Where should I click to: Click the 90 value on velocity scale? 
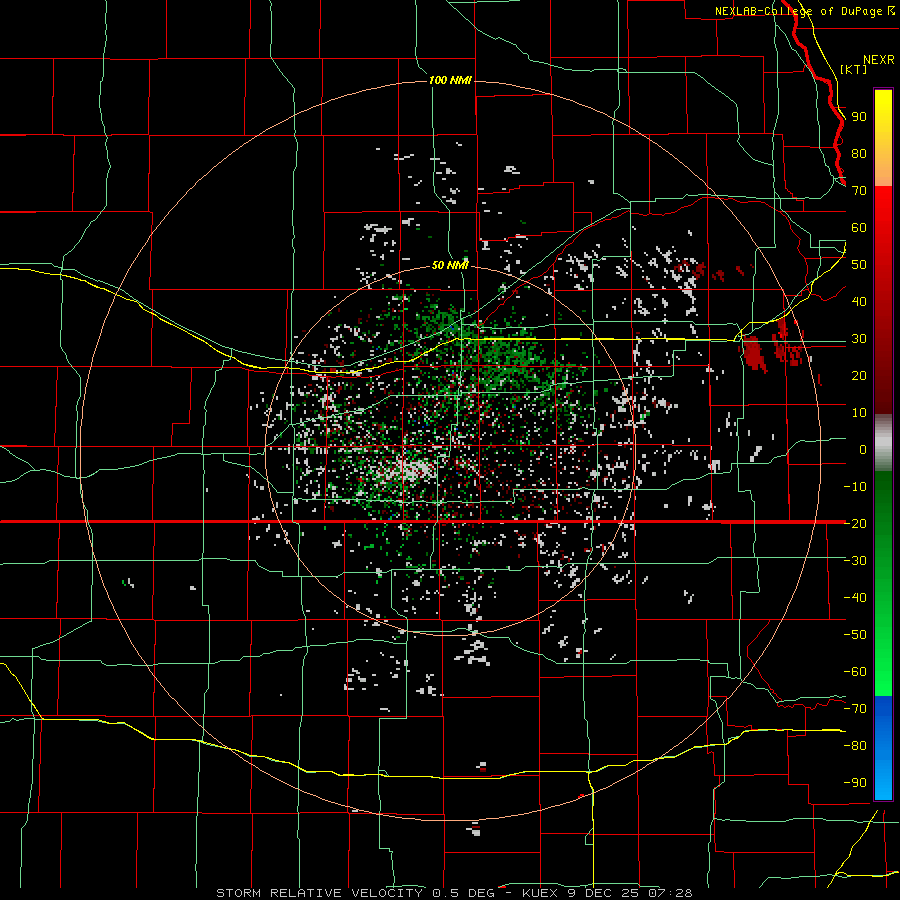pyautogui.click(x=859, y=117)
